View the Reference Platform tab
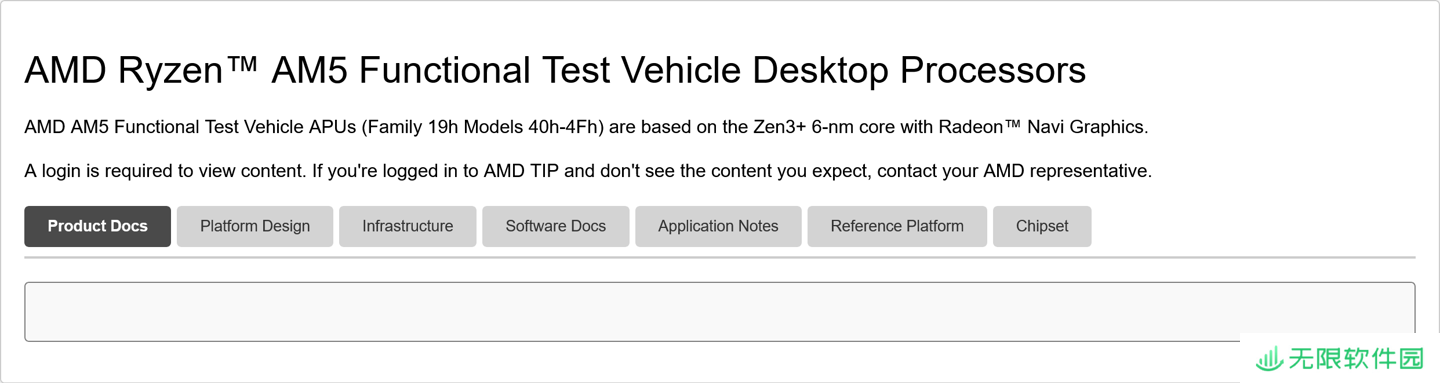Screen dimensions: 1440x383 897,226
